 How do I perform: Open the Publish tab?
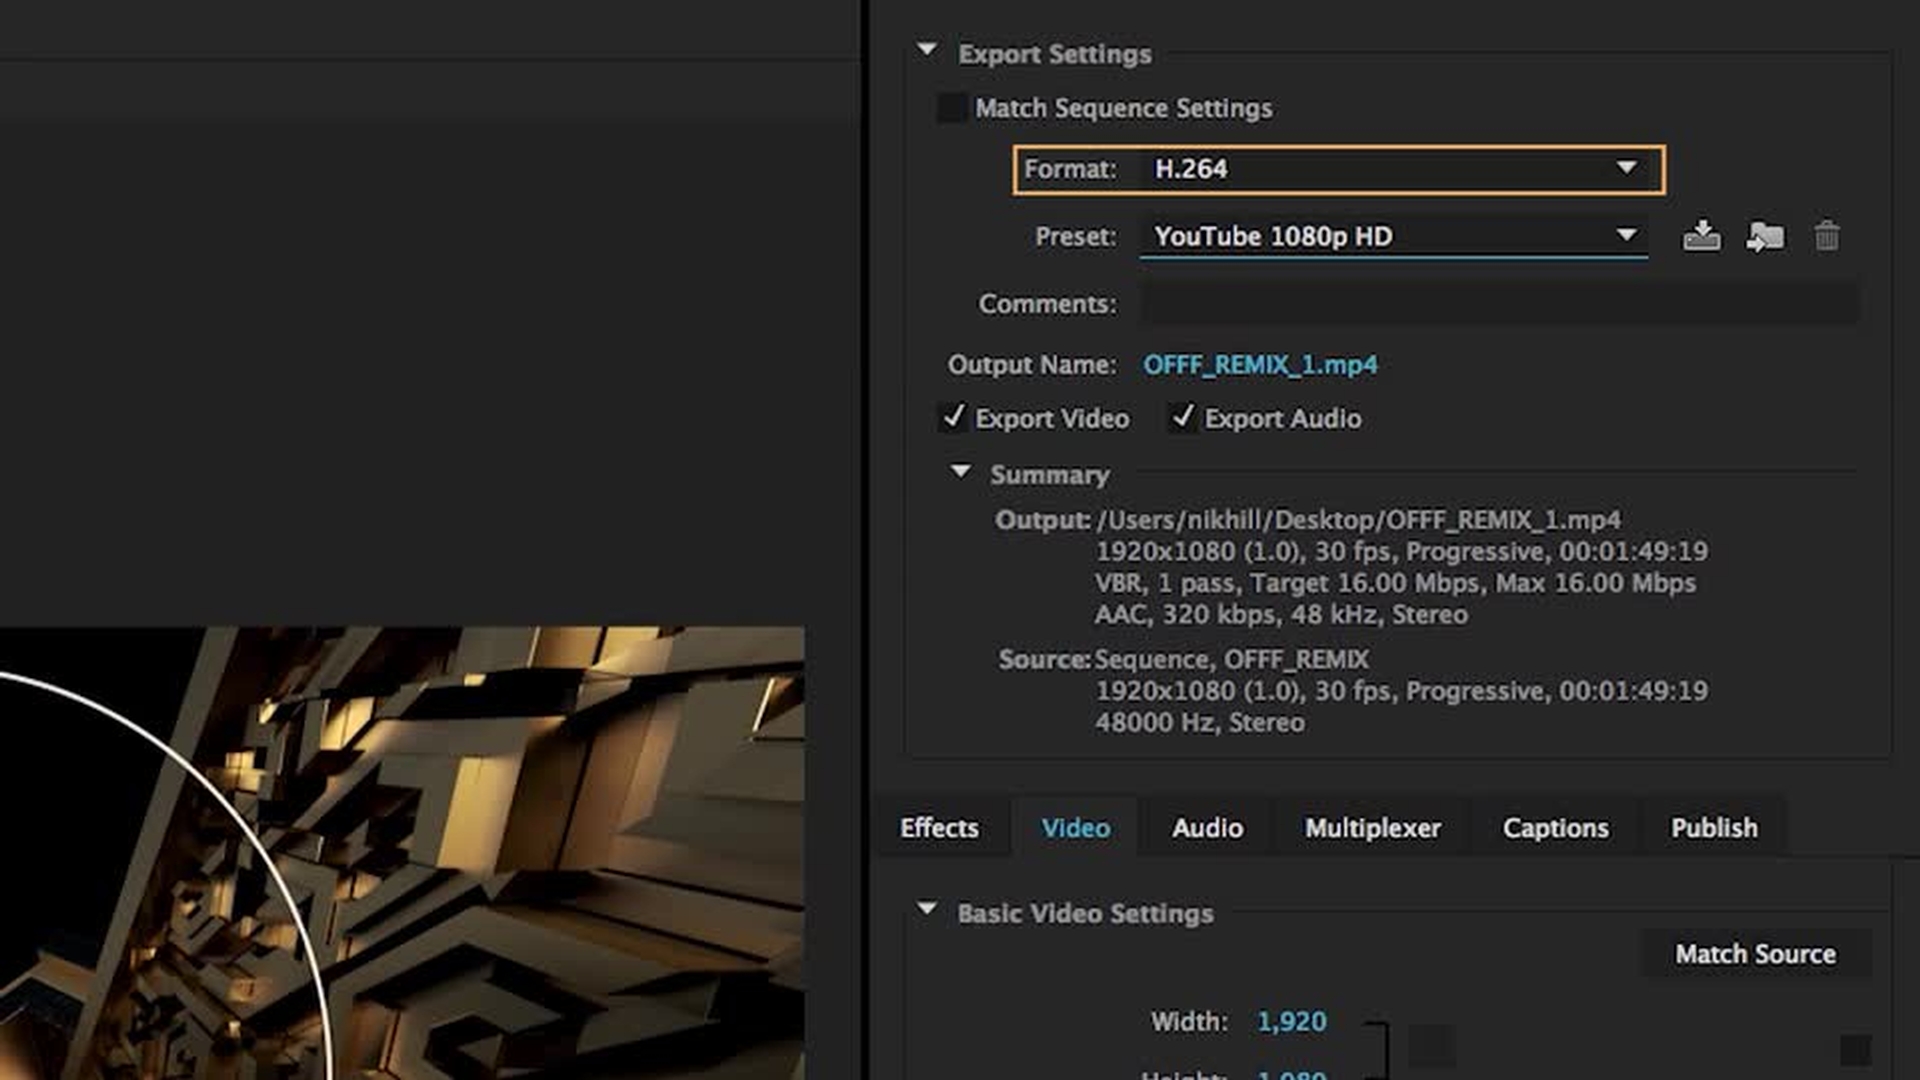click(1713, 828)
